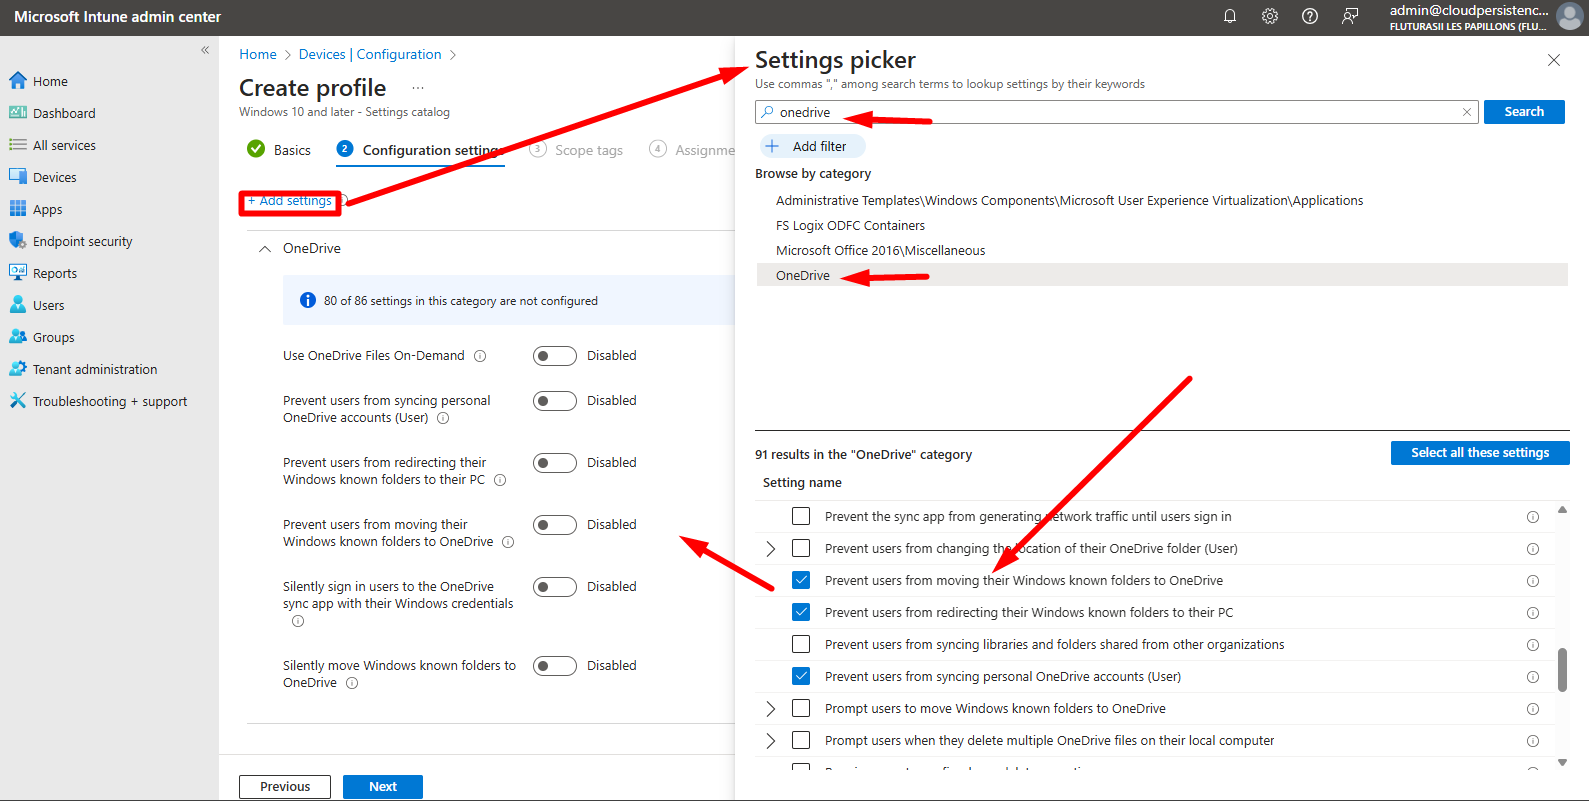The image size is (1589, 801).
Task: Click Select all these settings button
Action: point(1479,453)
